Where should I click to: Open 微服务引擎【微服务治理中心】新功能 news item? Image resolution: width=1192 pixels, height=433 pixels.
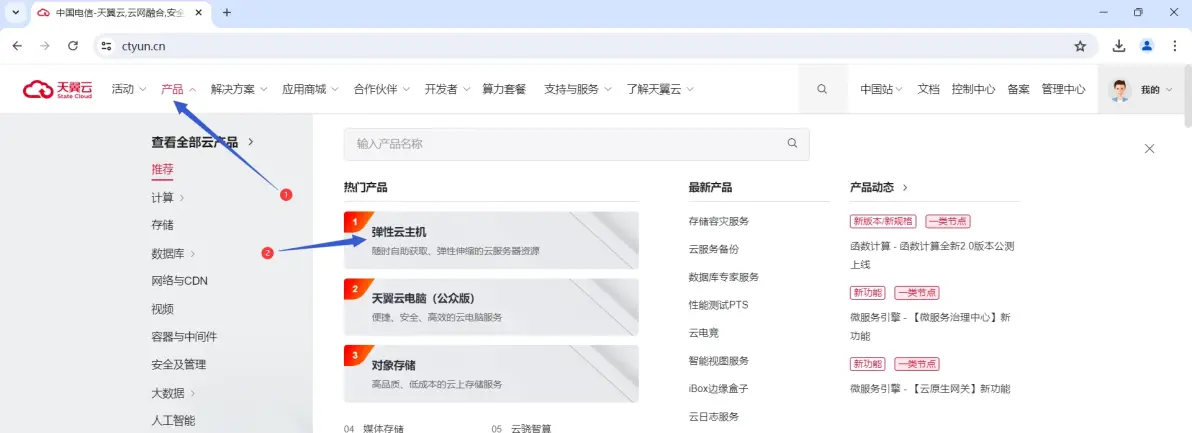coord(930,327)
